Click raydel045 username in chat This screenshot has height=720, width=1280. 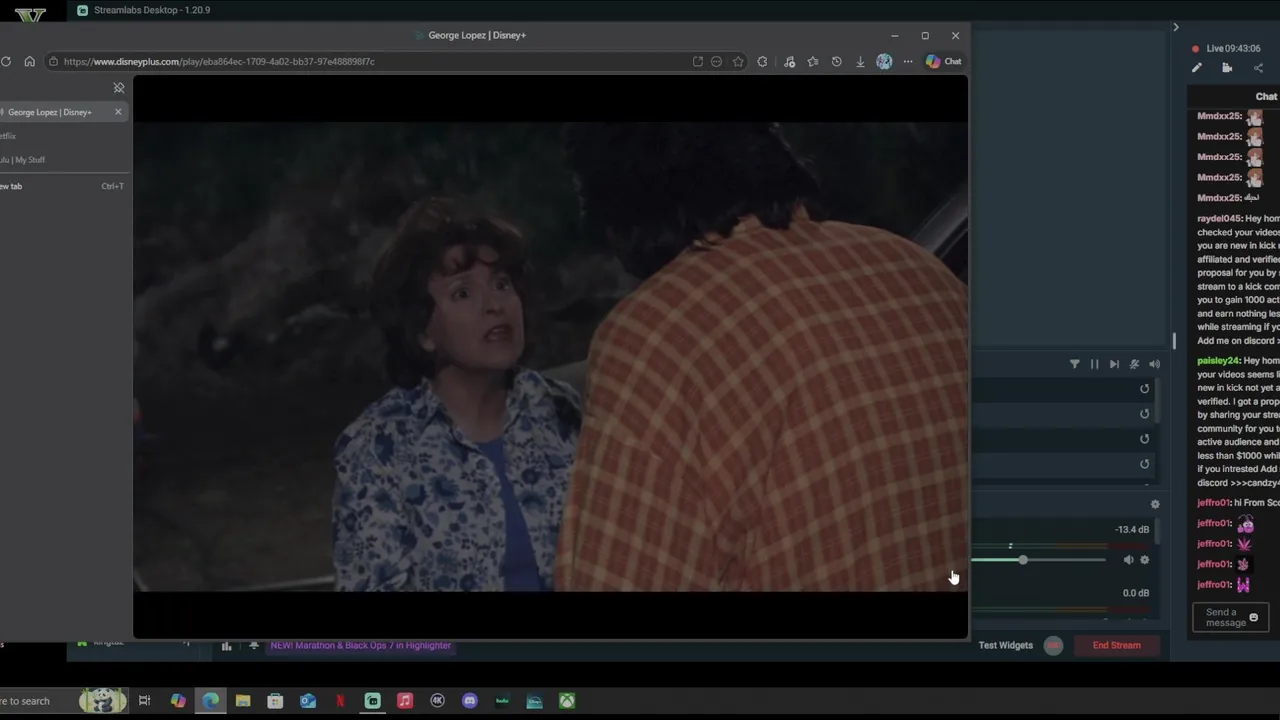point(1218,219)
